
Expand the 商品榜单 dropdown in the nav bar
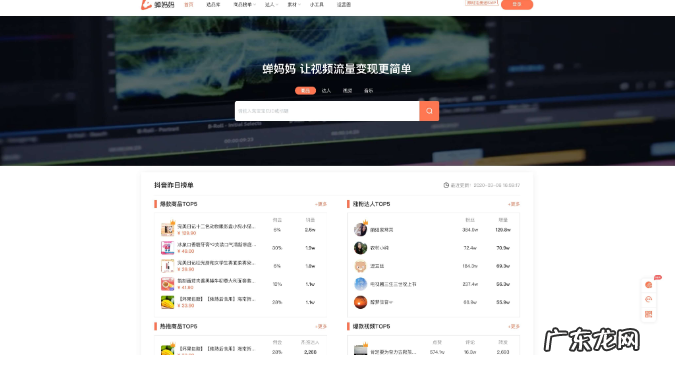(244, 5)
